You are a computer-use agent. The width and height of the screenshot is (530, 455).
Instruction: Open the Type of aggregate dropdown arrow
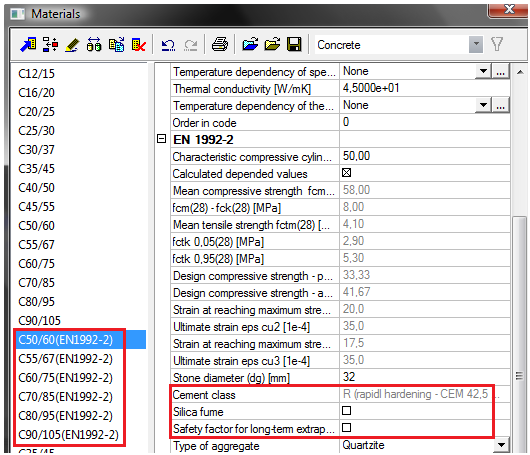click(501, 445)
